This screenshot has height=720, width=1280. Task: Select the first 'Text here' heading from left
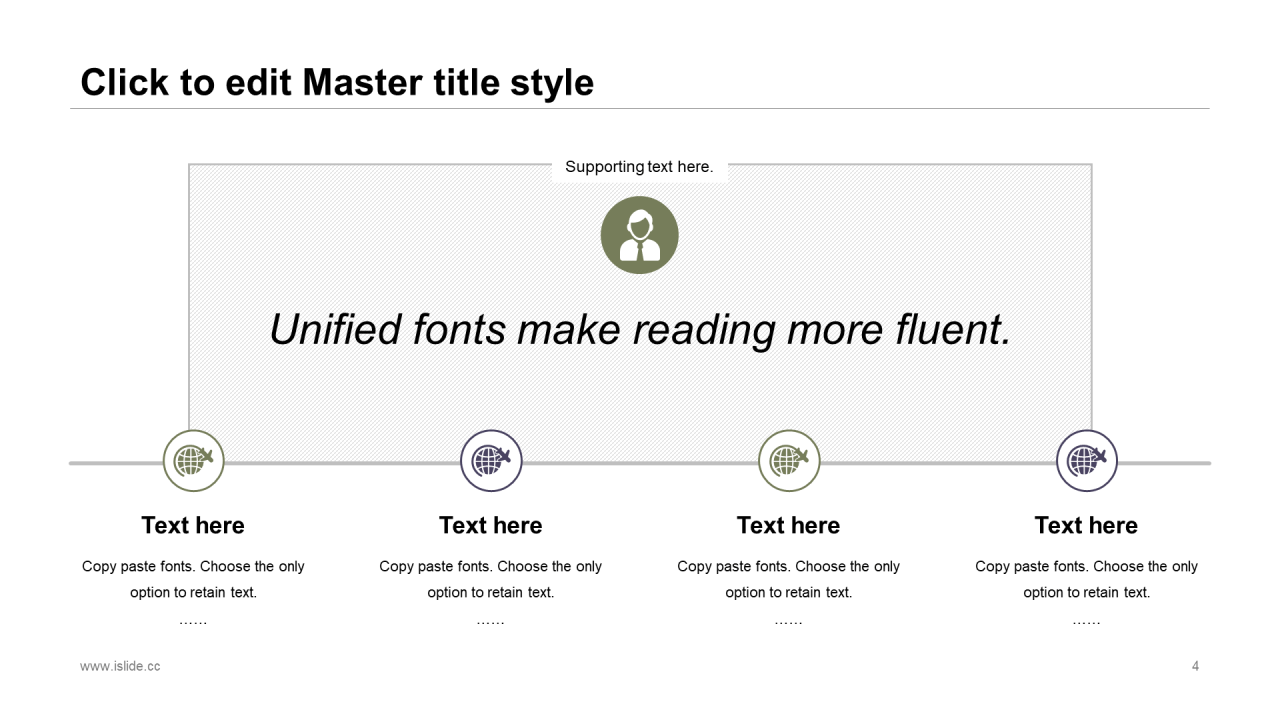point(193,525)
